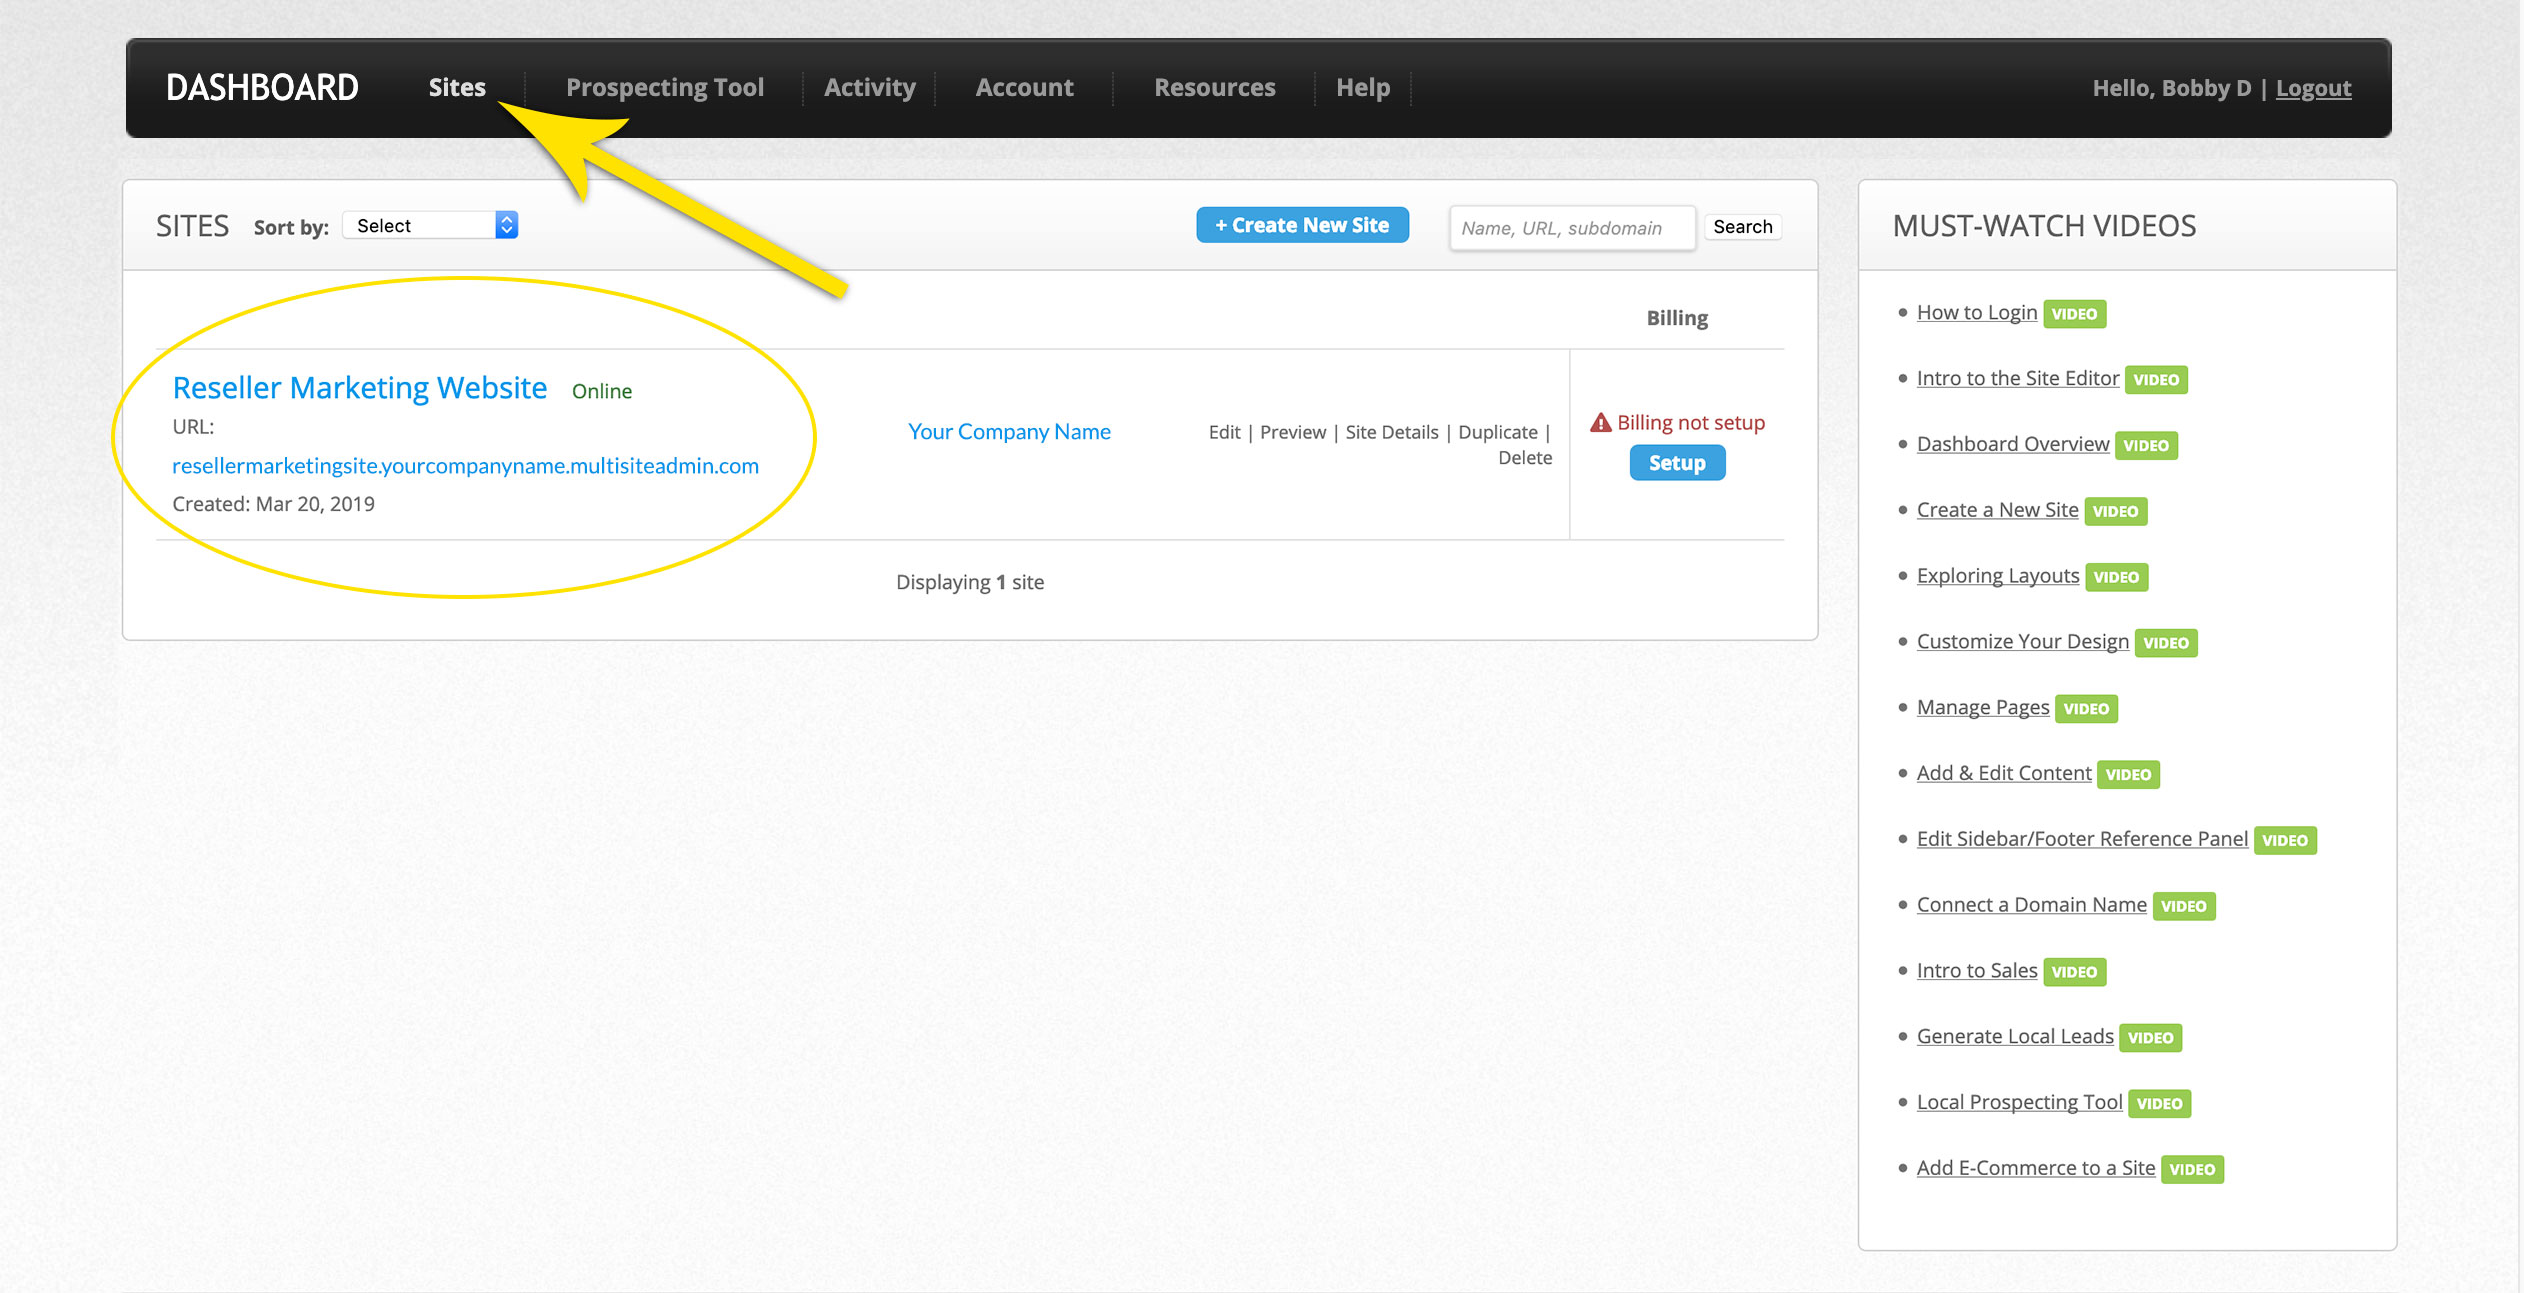
Task: Click the Online status label
Action: 602,391
